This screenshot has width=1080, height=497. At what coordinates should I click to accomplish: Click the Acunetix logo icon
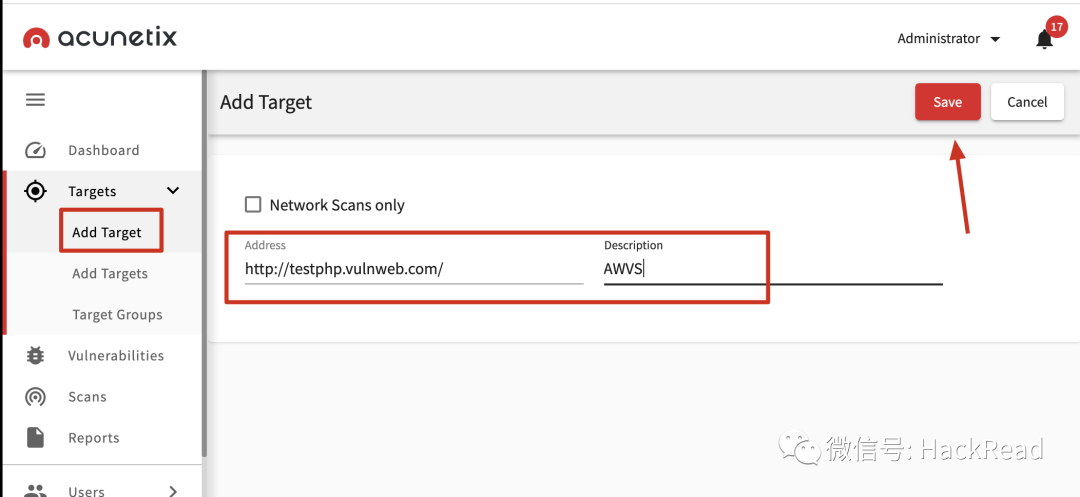(x=36, y=38)
